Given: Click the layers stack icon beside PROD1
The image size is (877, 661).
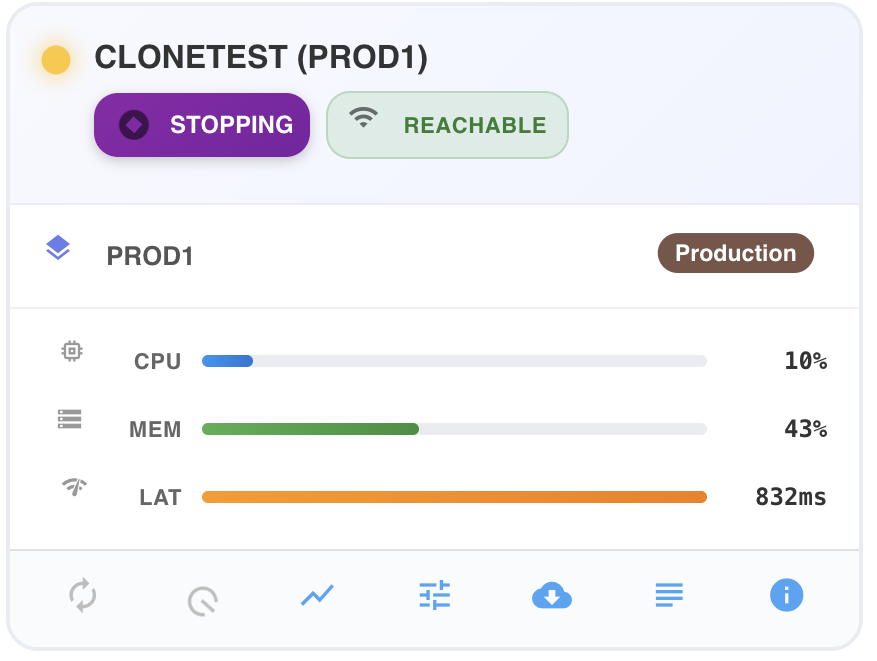Looking at the screenshot, I should pyautogui.click(x=58, y=248).
